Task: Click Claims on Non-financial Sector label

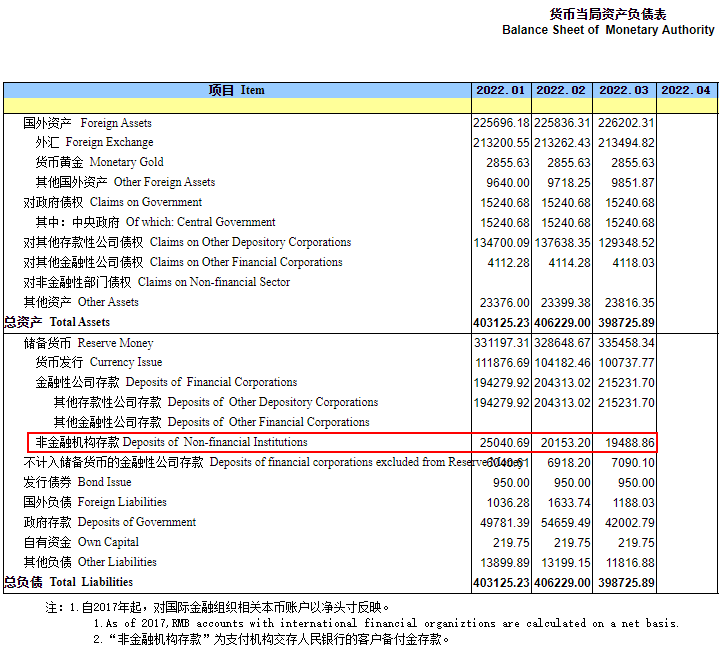Action: click(156, 282)
